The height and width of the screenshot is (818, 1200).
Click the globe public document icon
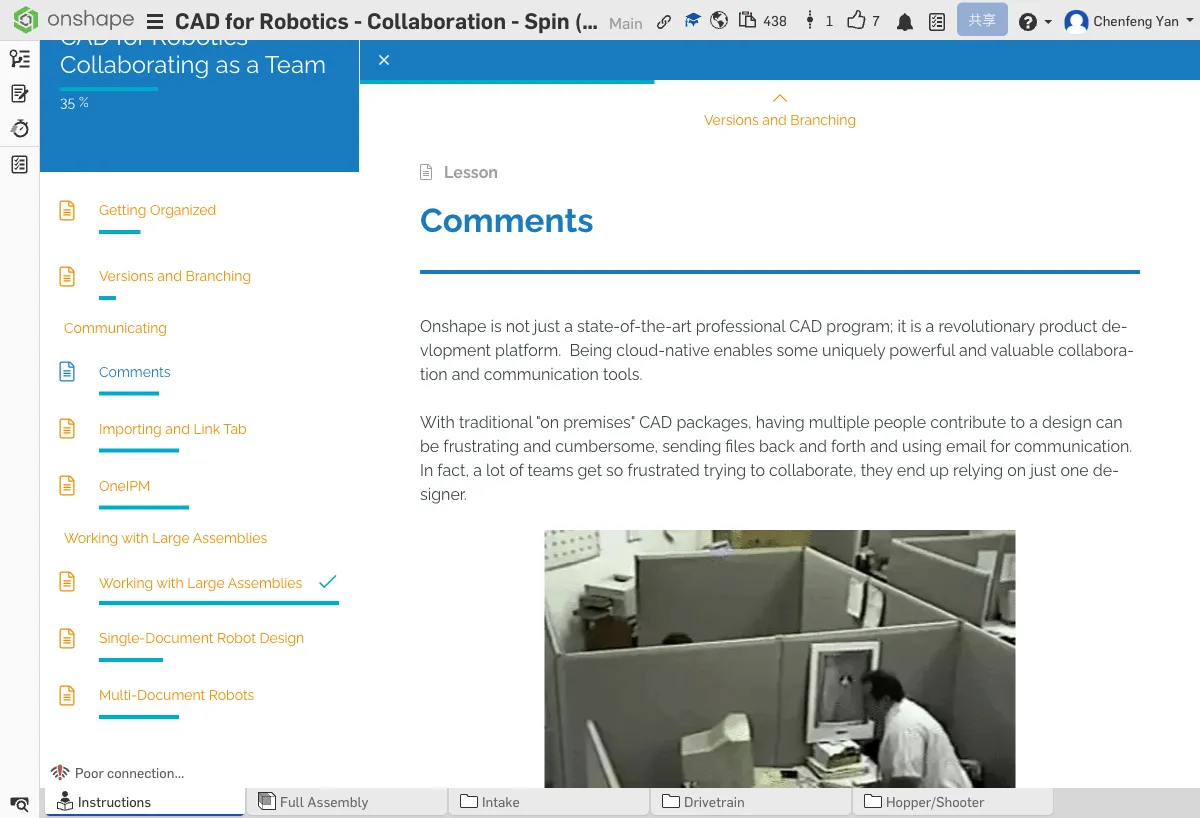tap(719, 21)
